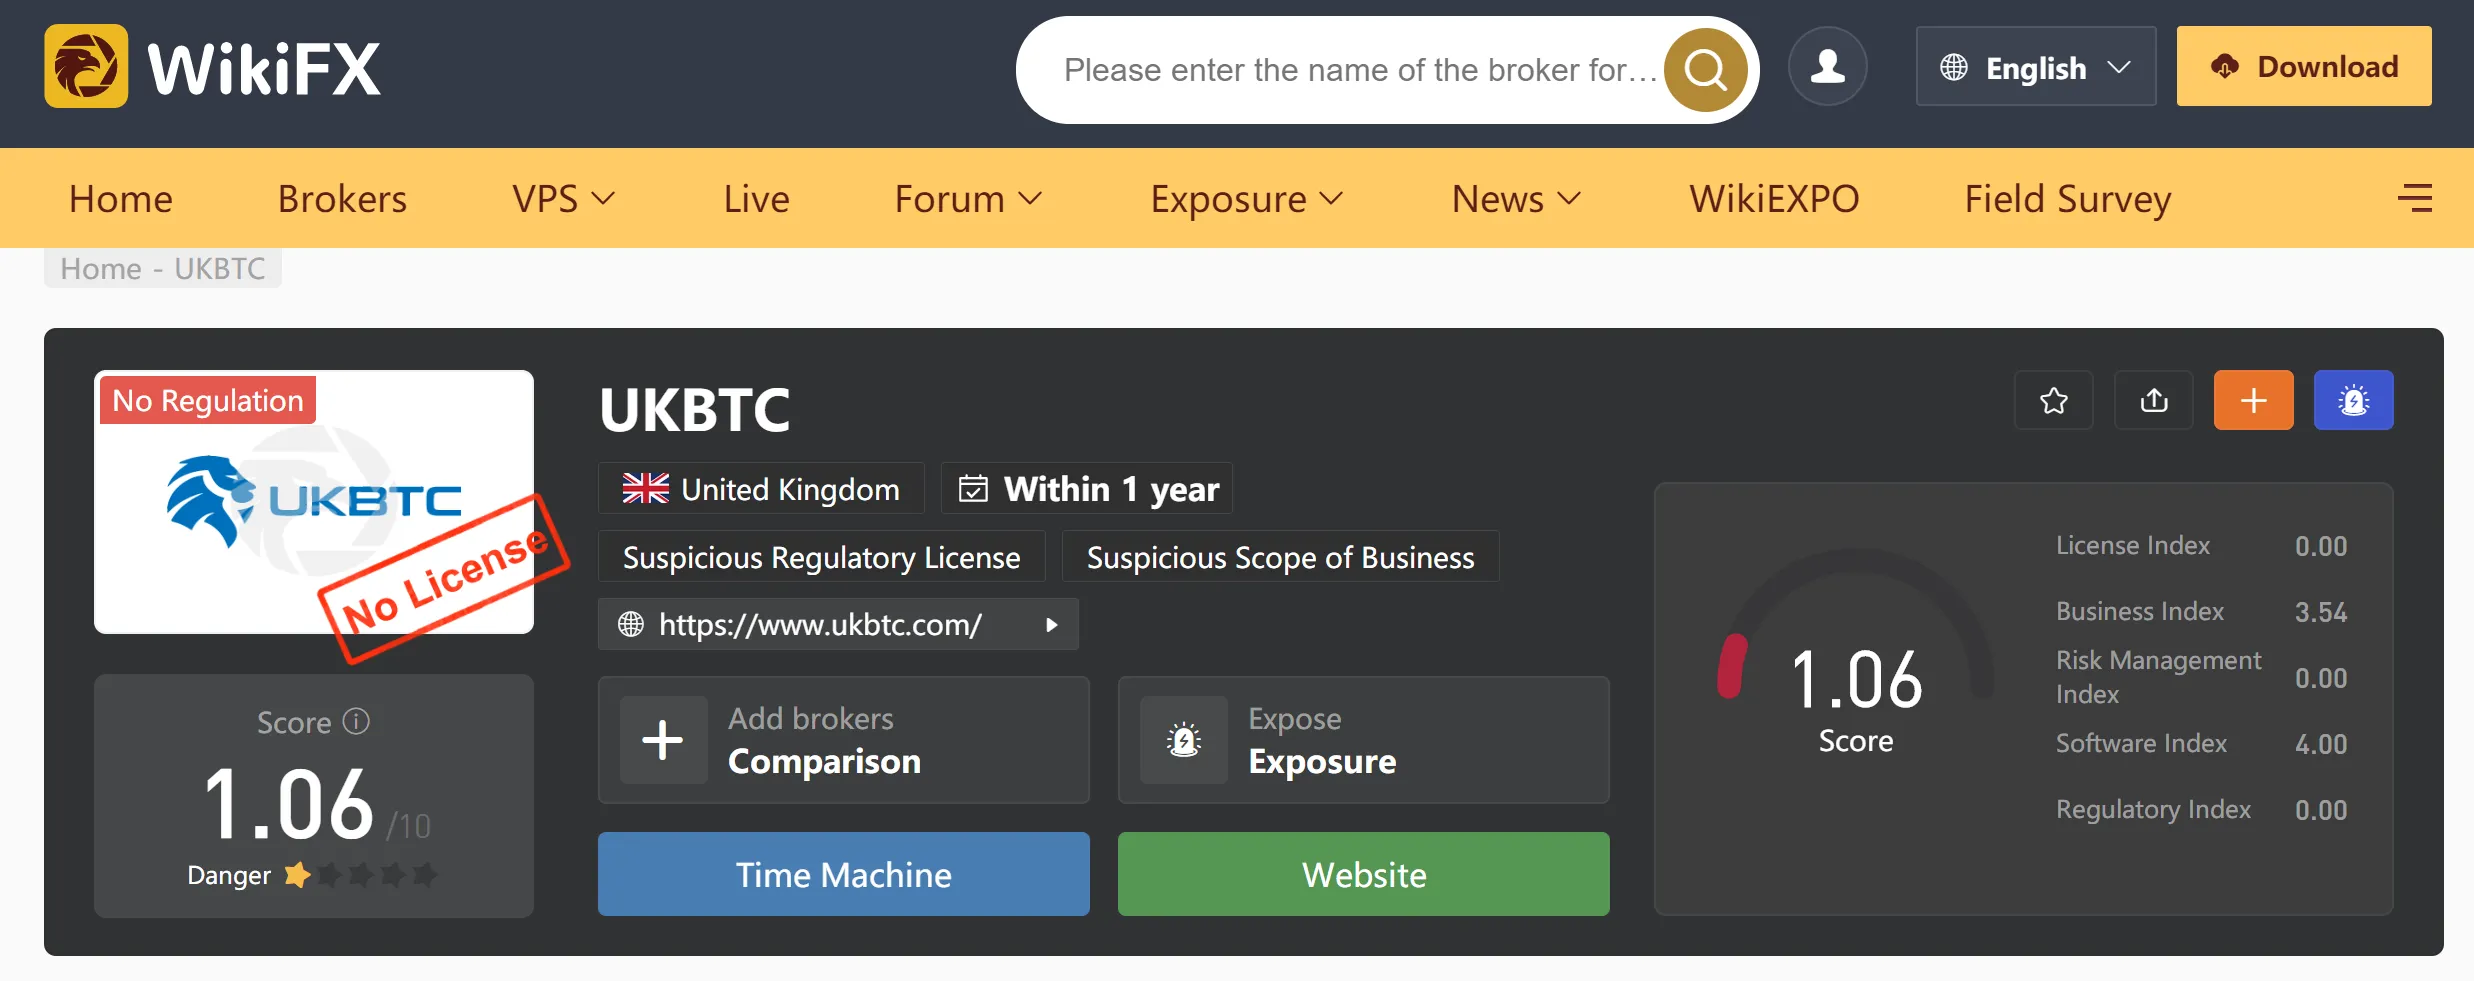Click the globe icon beside the ukbtc URL

tap(631, 624)
